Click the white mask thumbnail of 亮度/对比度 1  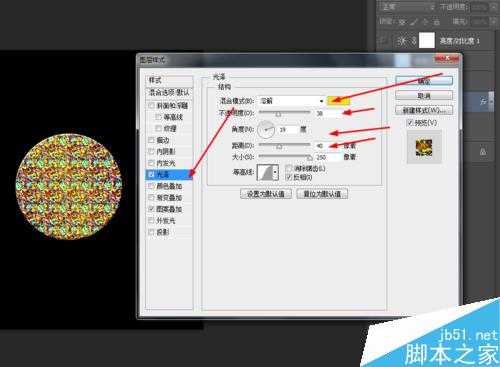pos(427,40)
